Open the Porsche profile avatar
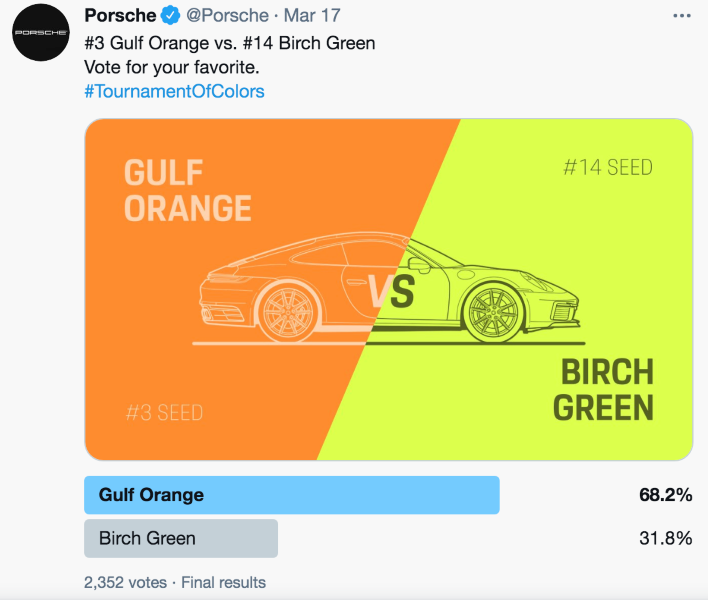 tap(41, 32)
